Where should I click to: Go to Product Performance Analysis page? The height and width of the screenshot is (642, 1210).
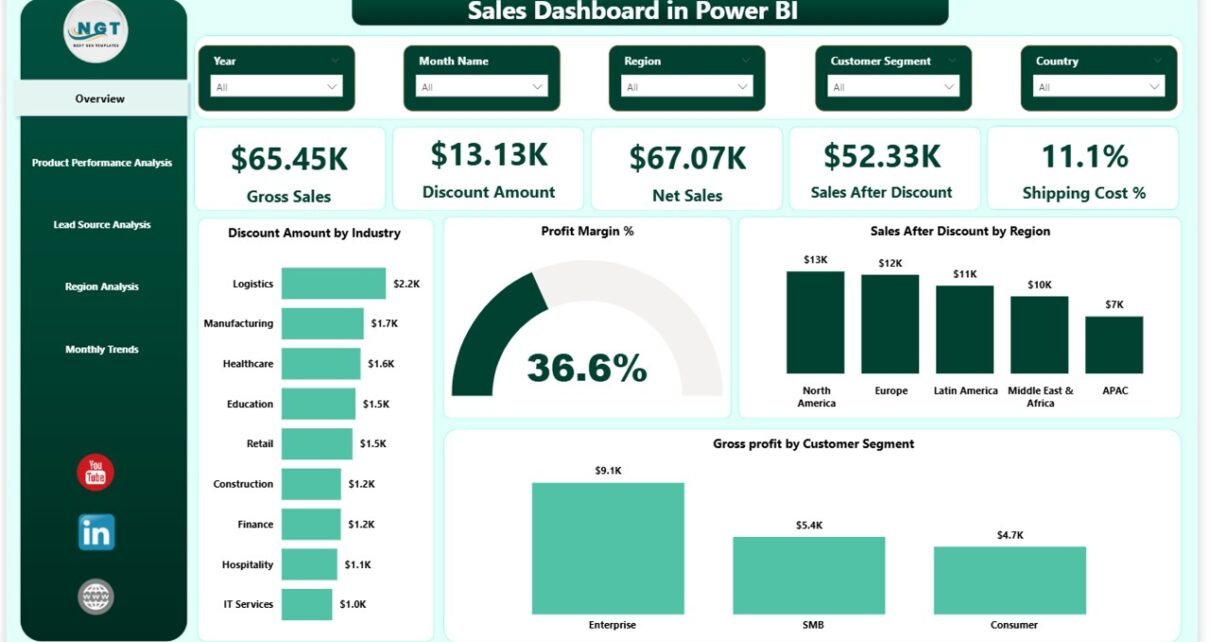coord(102,163)
